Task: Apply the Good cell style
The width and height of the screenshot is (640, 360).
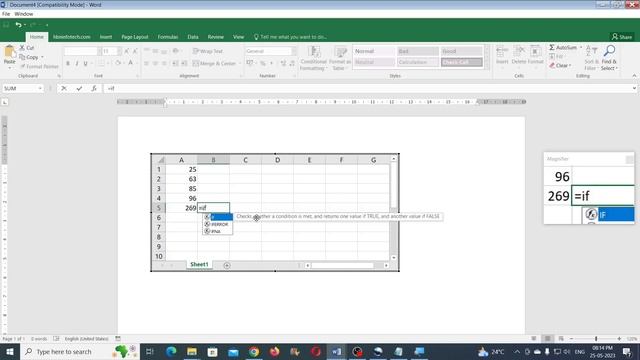Action: (x=462, y=51)
